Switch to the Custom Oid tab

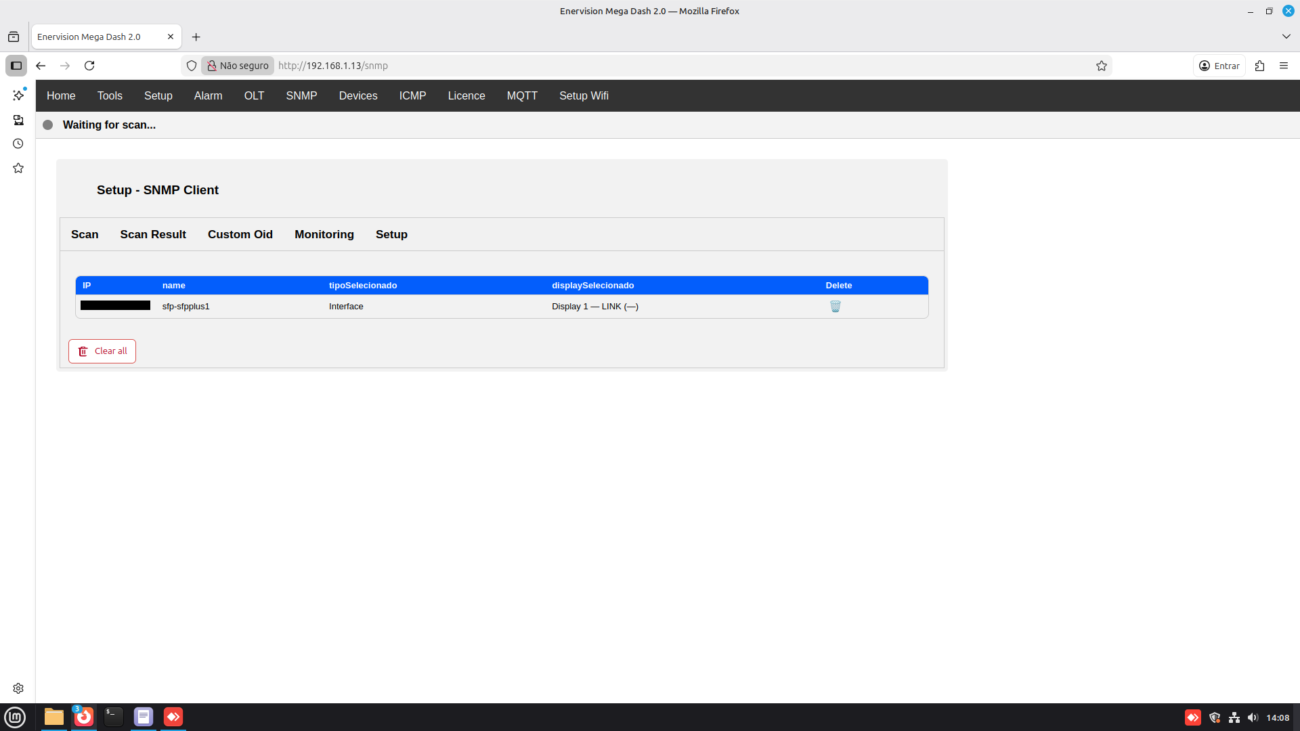[240, 234]
